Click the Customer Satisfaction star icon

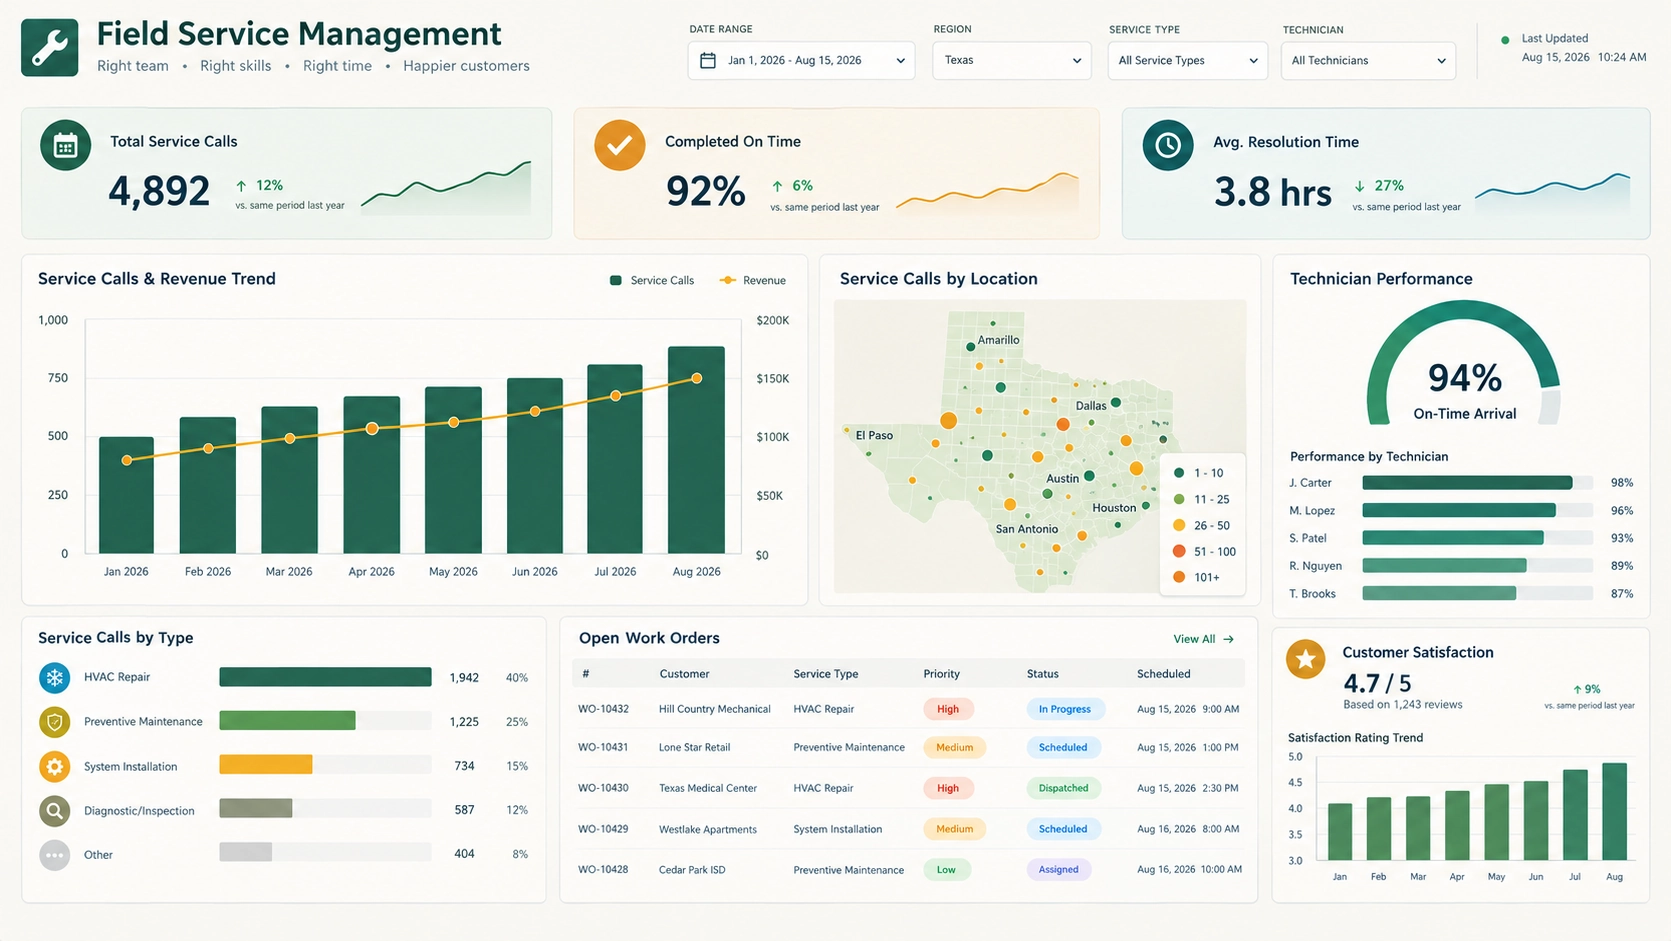(x=1305, y=659)
